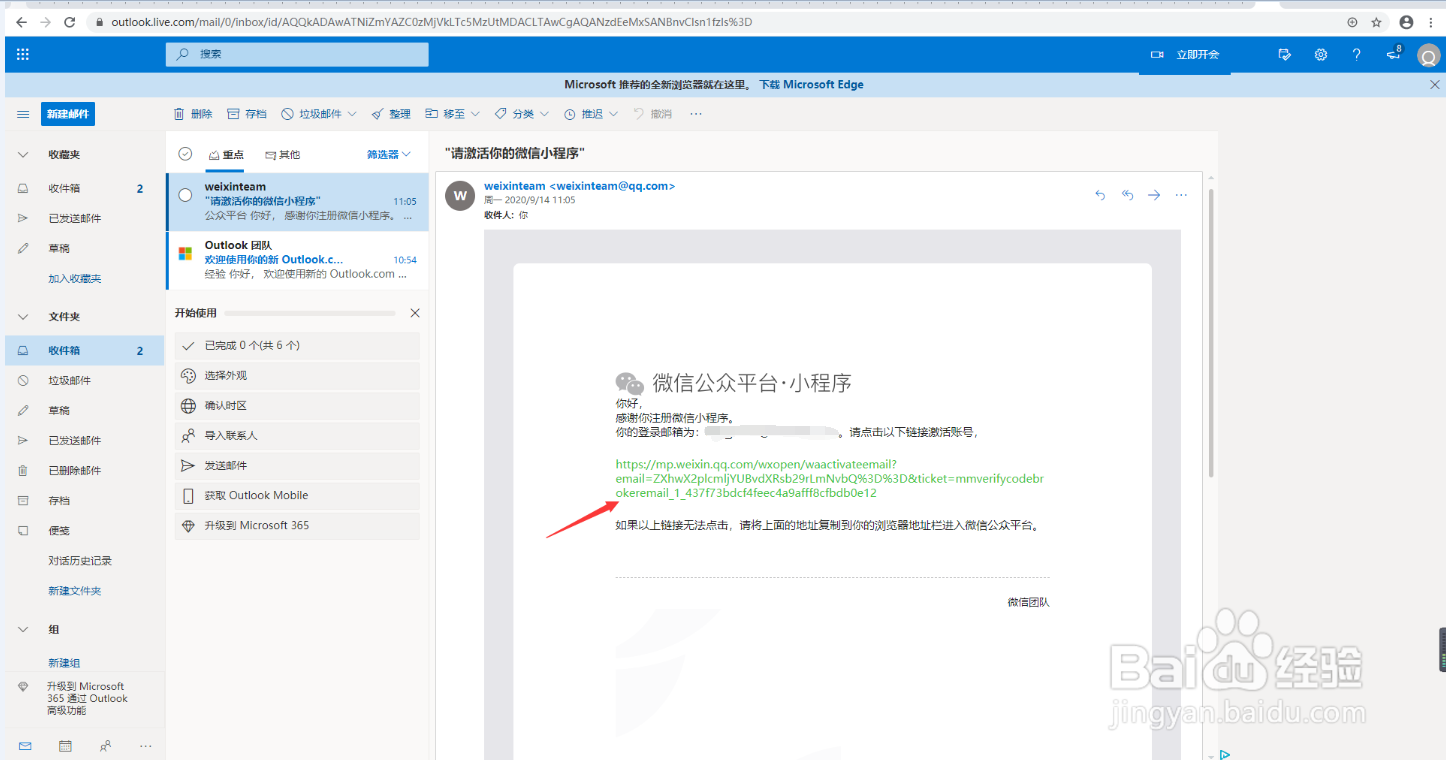Click the 搜索 search input field
Viewport: 1446px width, 763px height.
click(x=297, y=54)
